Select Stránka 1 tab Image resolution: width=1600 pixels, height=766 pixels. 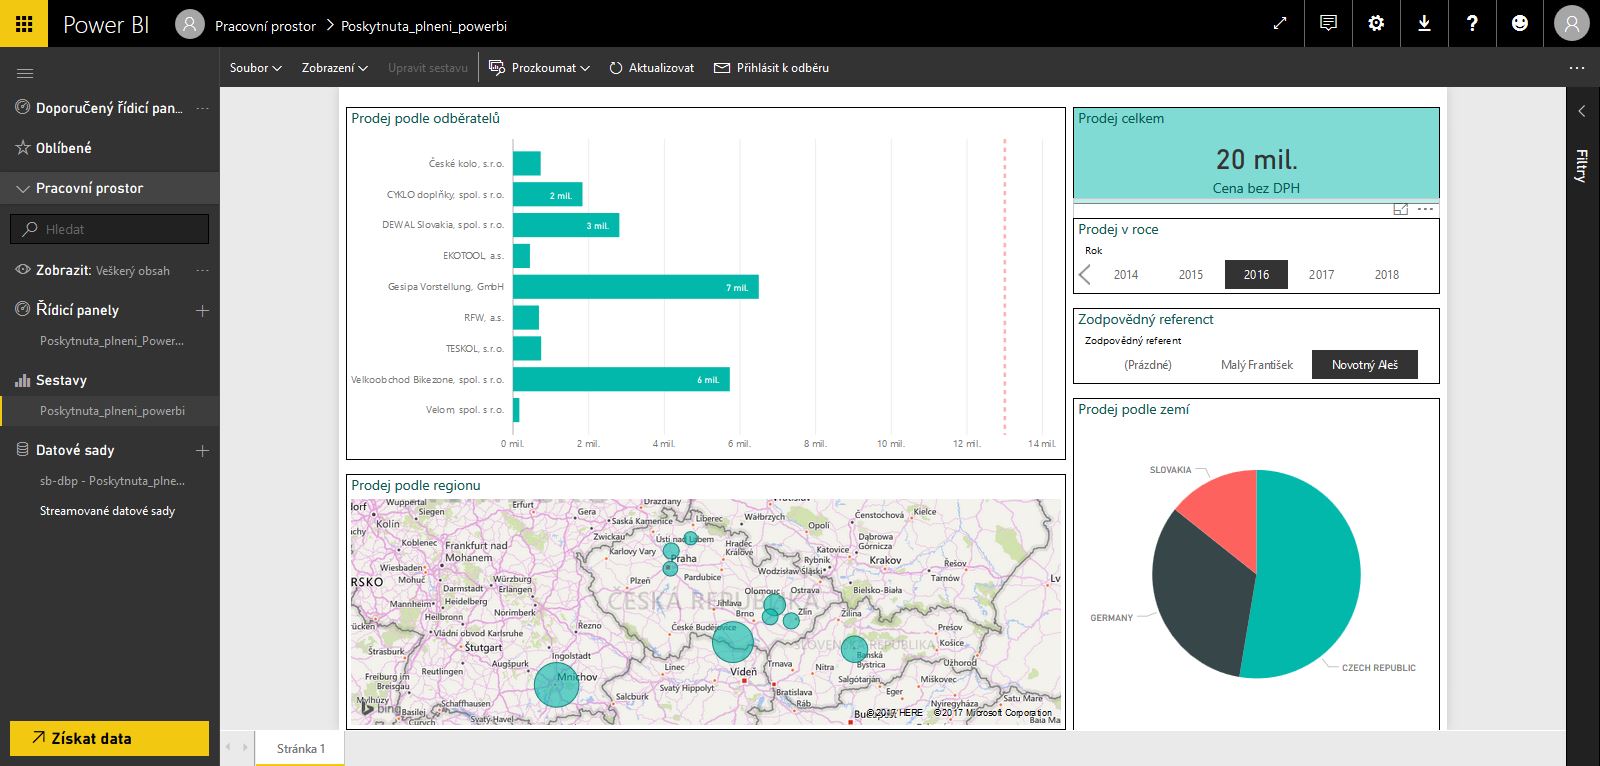(x=300, y=748)
